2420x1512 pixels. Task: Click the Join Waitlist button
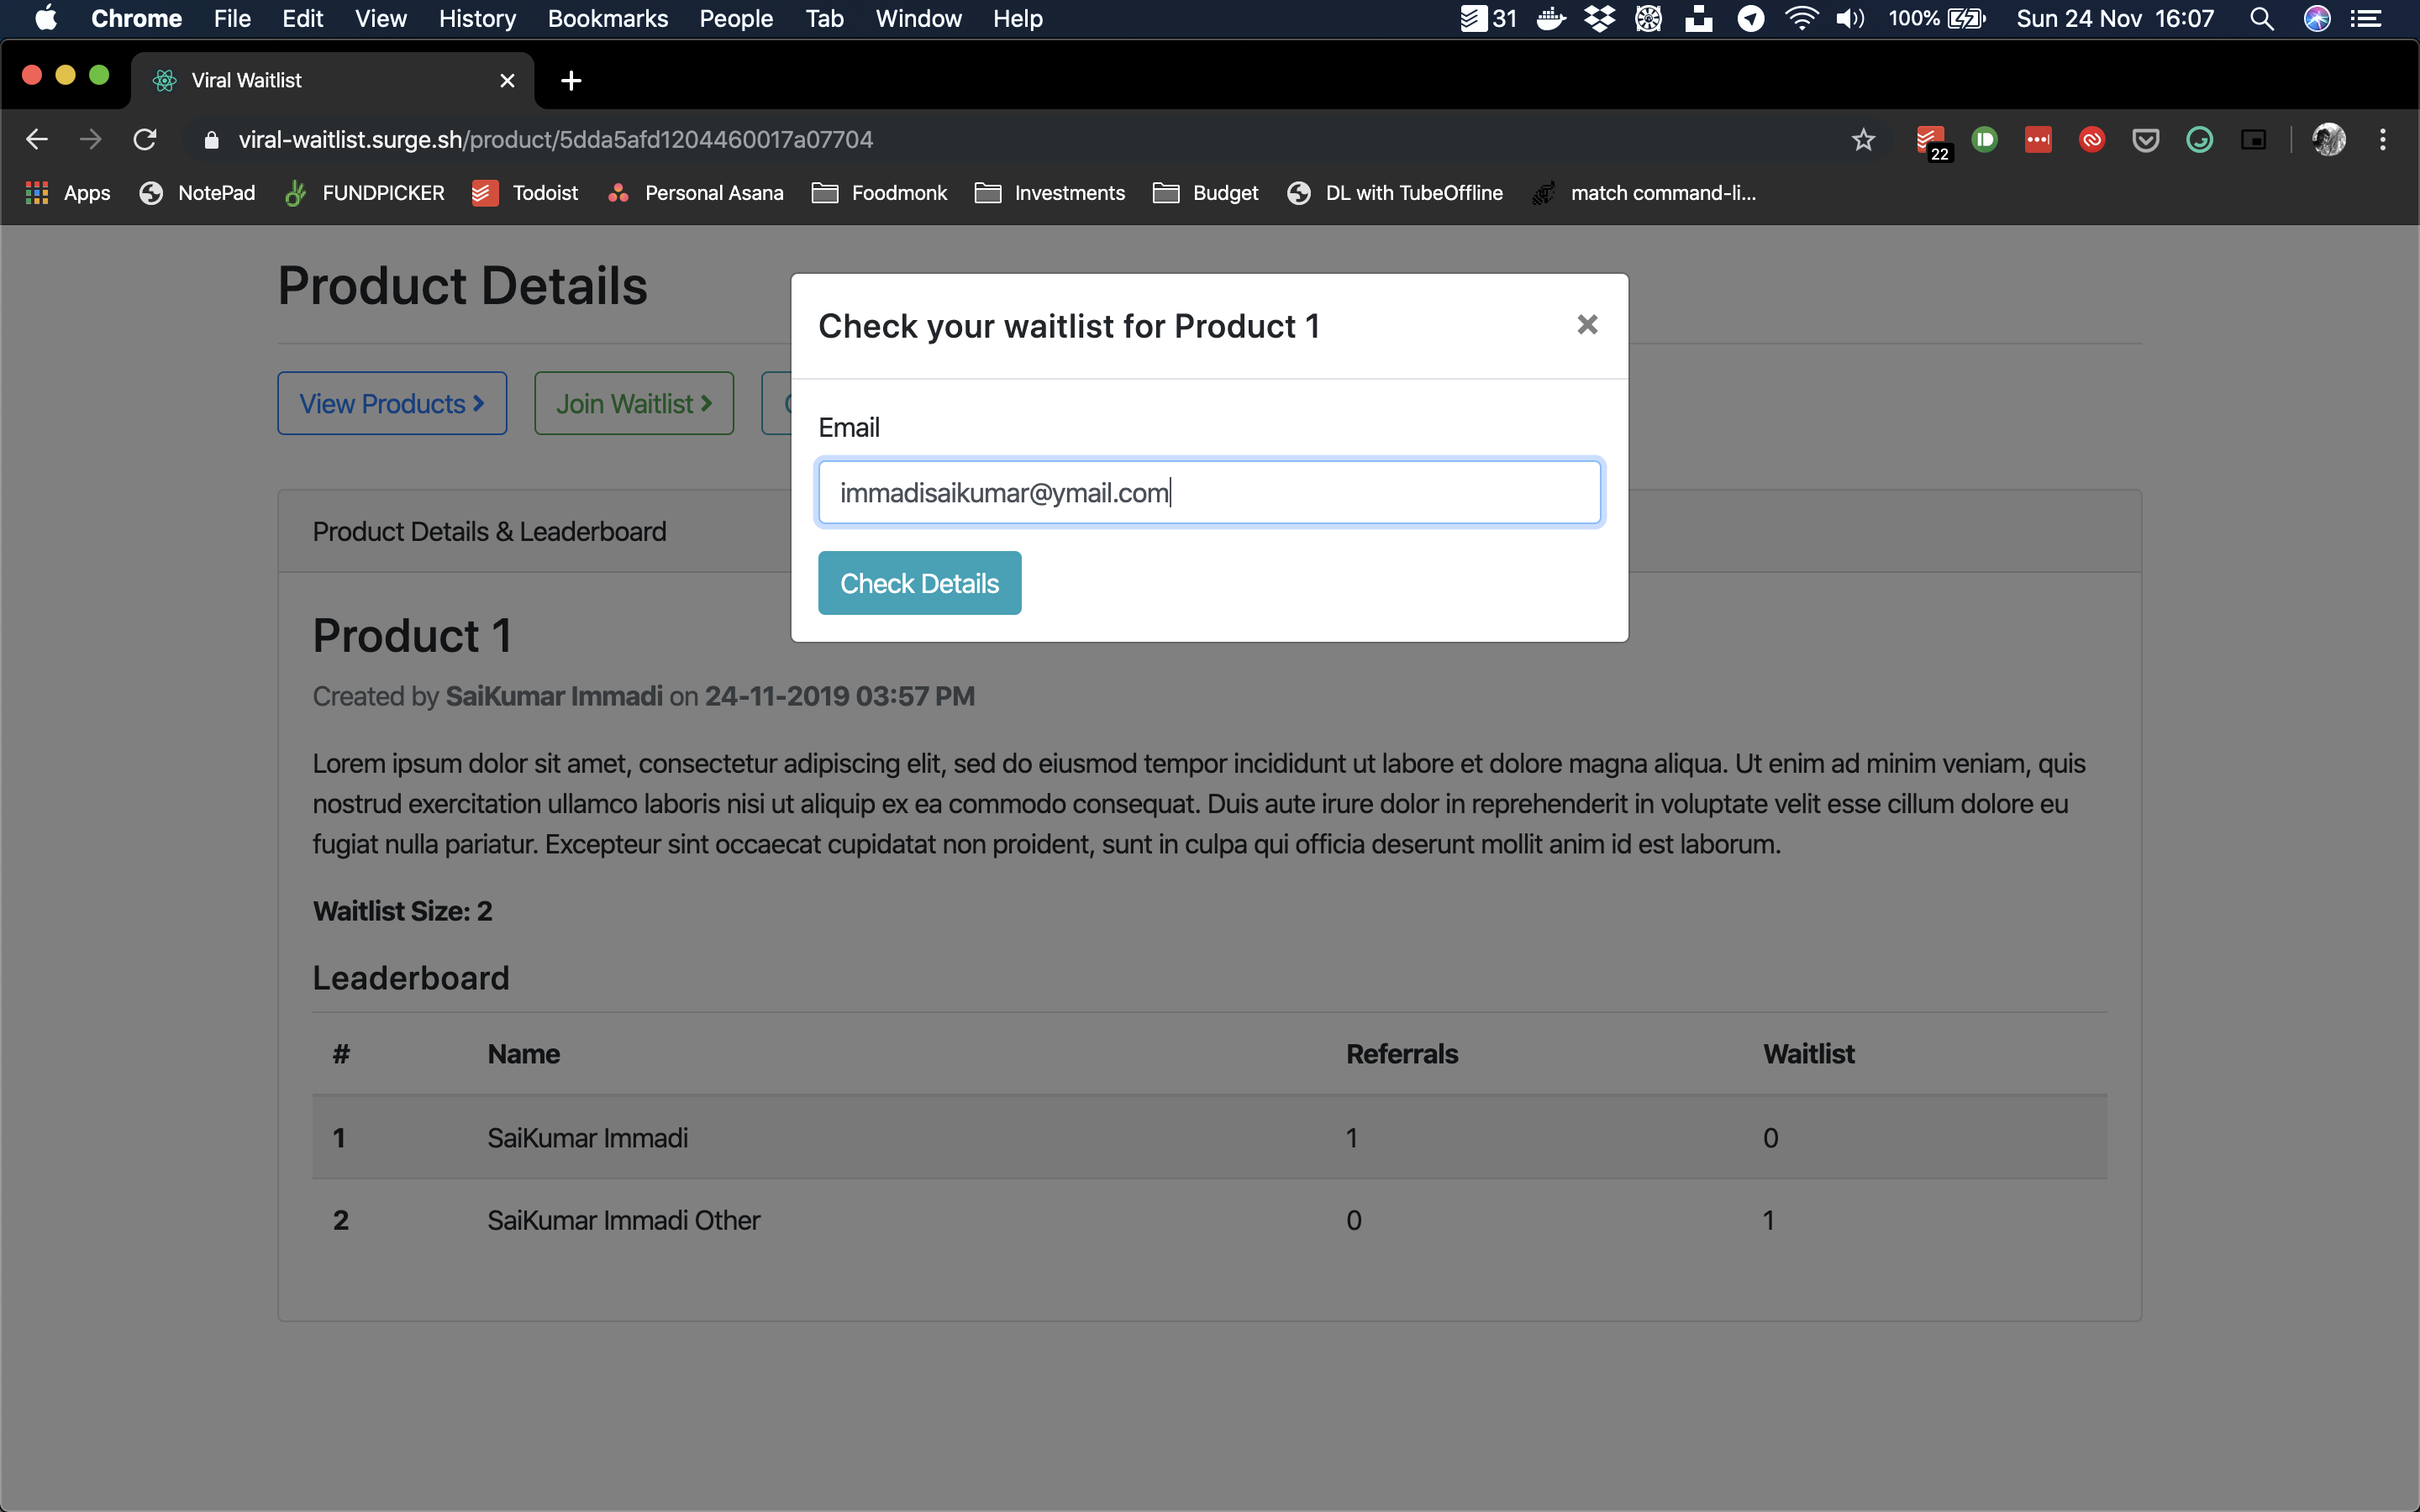[633, 403]
